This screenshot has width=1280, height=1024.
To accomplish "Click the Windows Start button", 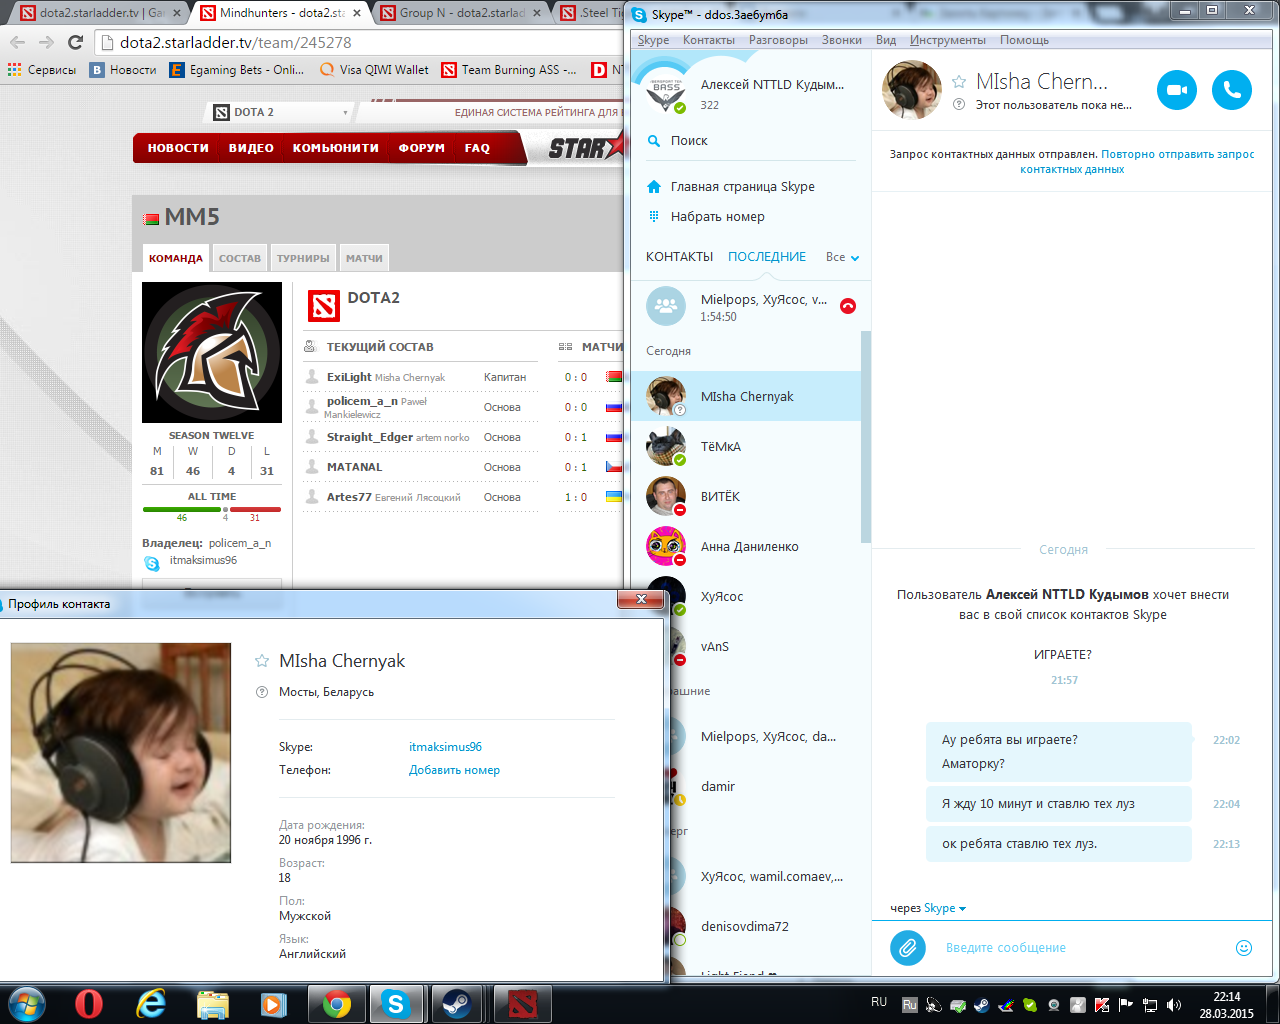I will coord(26,1003).
